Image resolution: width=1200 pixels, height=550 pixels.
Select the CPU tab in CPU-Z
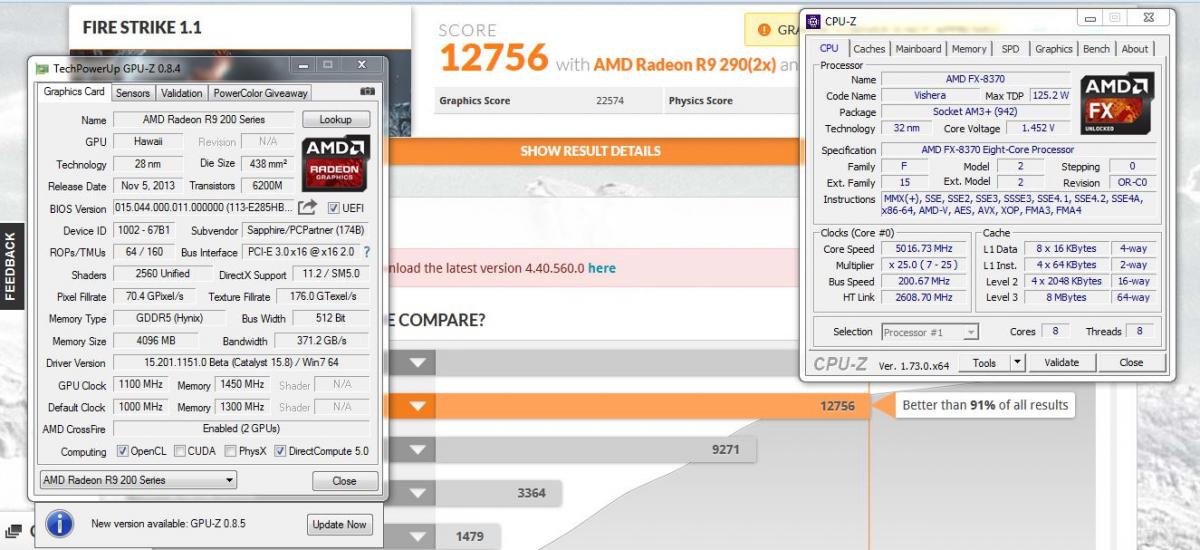pyautogui.click(x=829, y=48)
